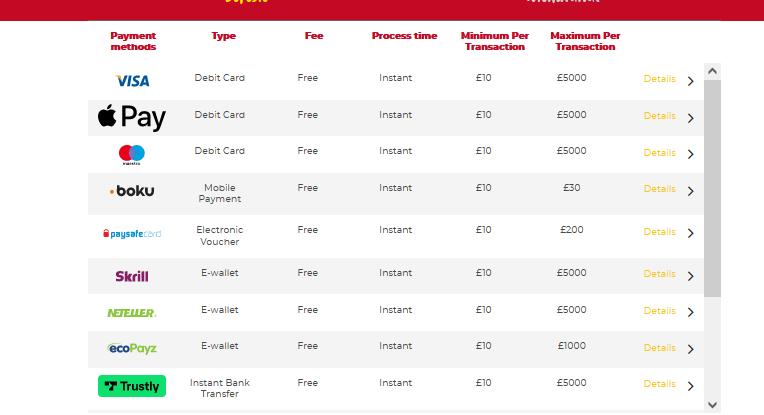
Task: Select the Apple Pay logo
Action: click(x=132, y=117)
